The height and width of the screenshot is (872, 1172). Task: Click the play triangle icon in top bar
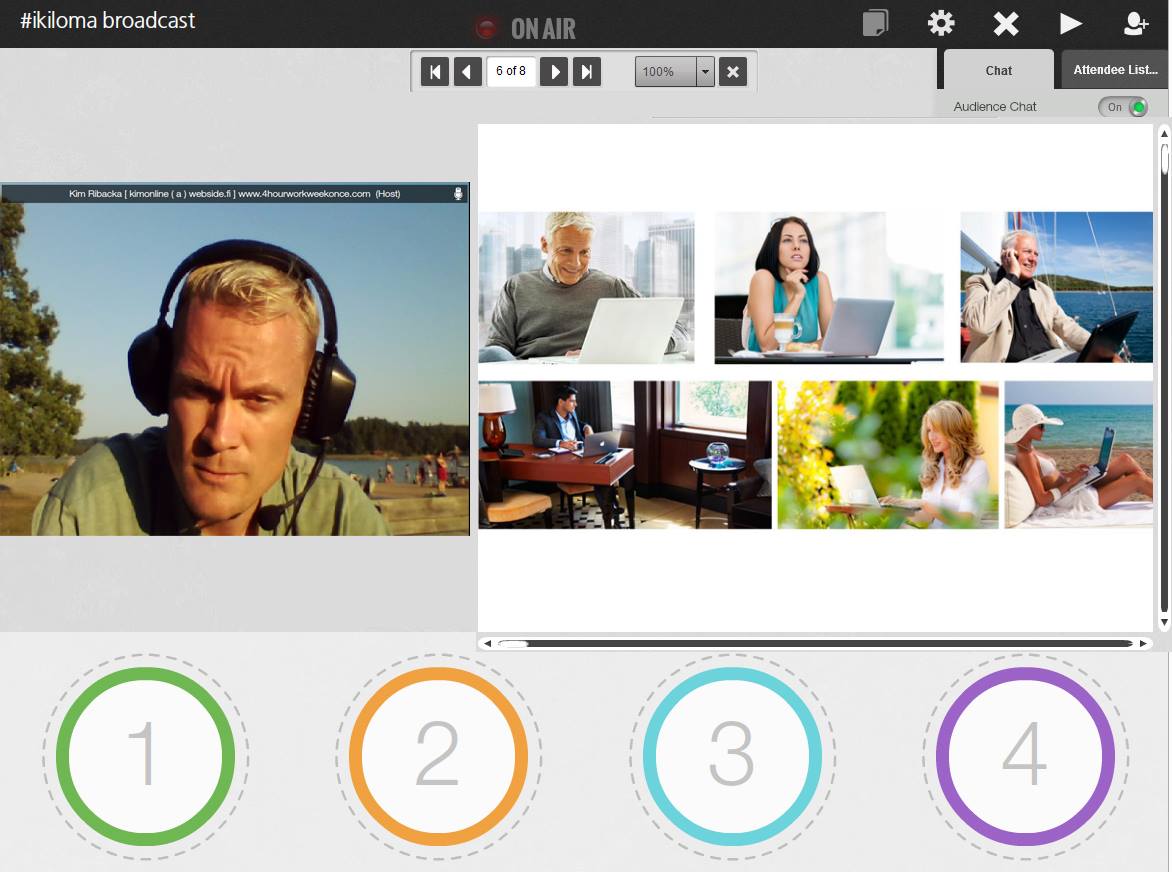pyautogui.click(x=1070, y=24)
